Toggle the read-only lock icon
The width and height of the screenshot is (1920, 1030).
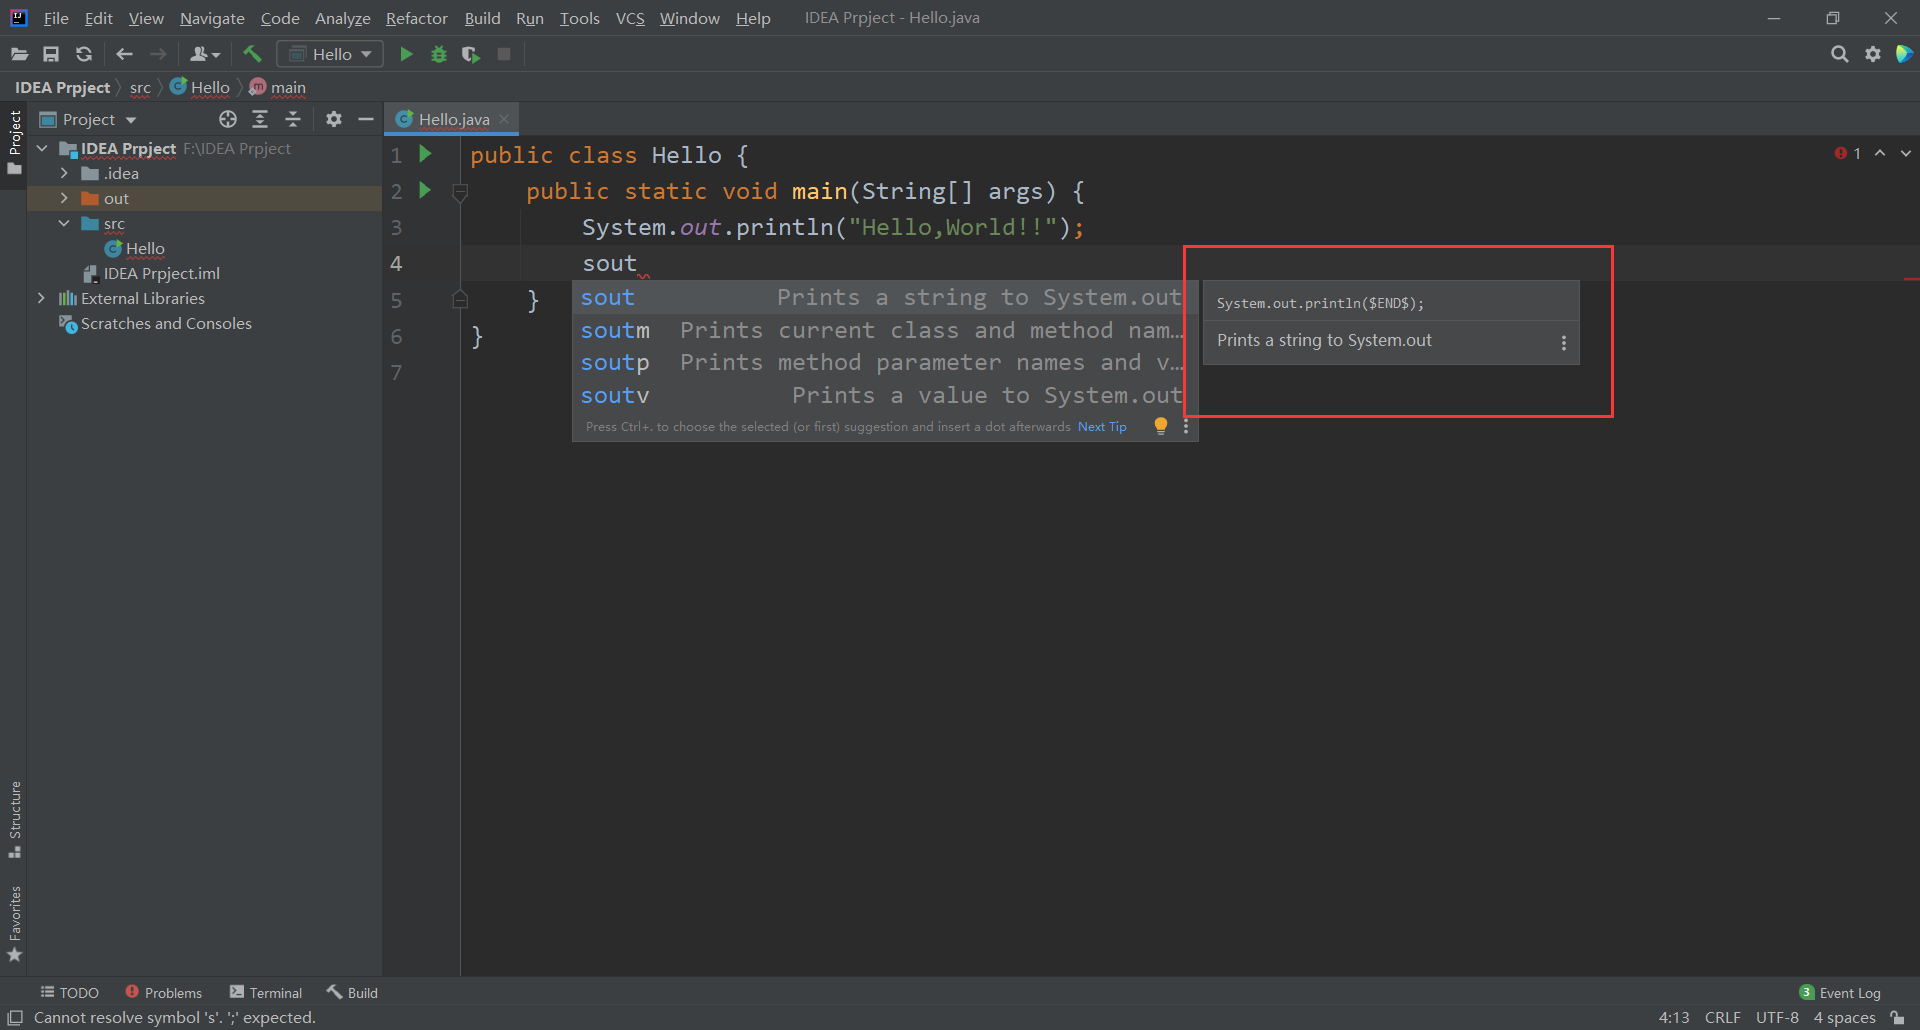1897,1017
